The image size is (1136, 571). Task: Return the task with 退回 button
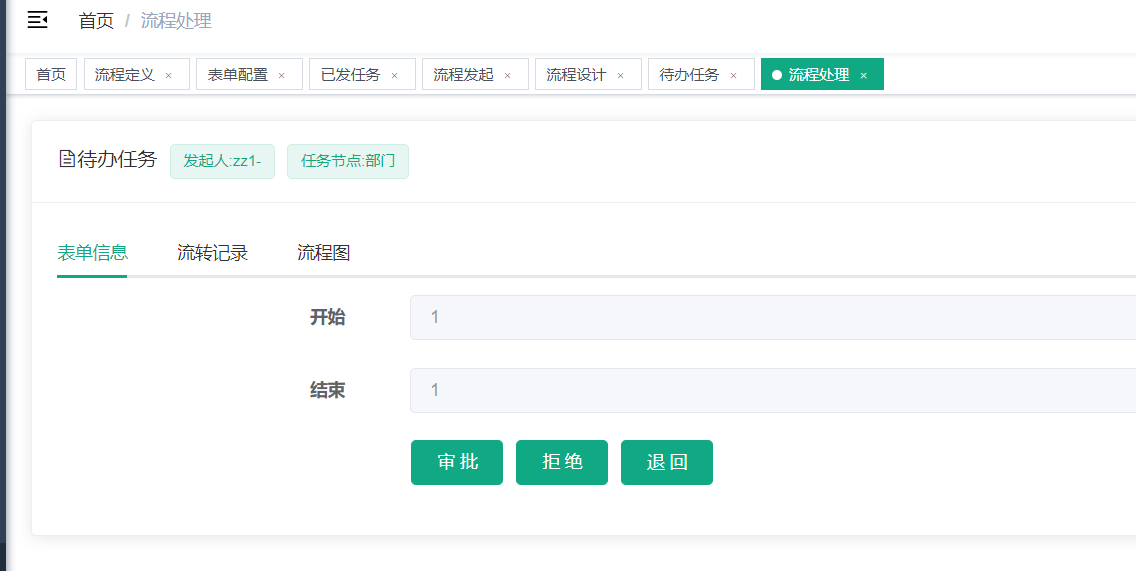(667, 462)
